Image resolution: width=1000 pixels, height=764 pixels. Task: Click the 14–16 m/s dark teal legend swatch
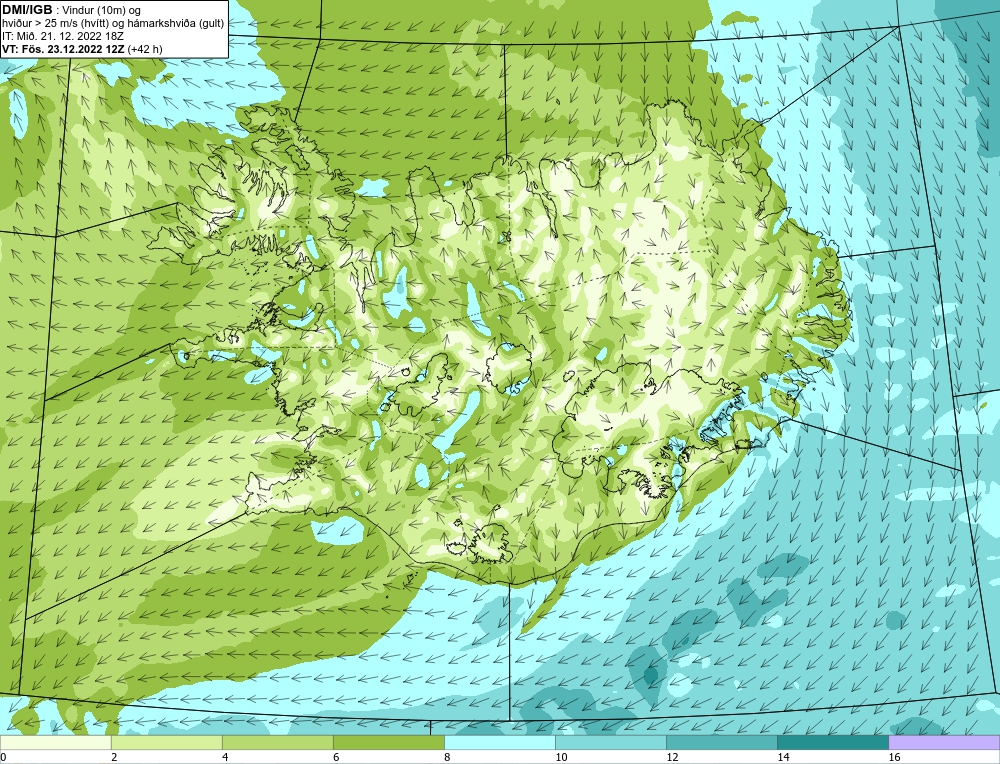(x=833, y=742)
